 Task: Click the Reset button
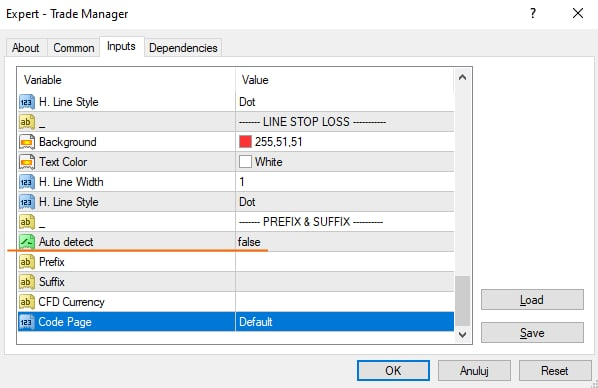point(555,370)
